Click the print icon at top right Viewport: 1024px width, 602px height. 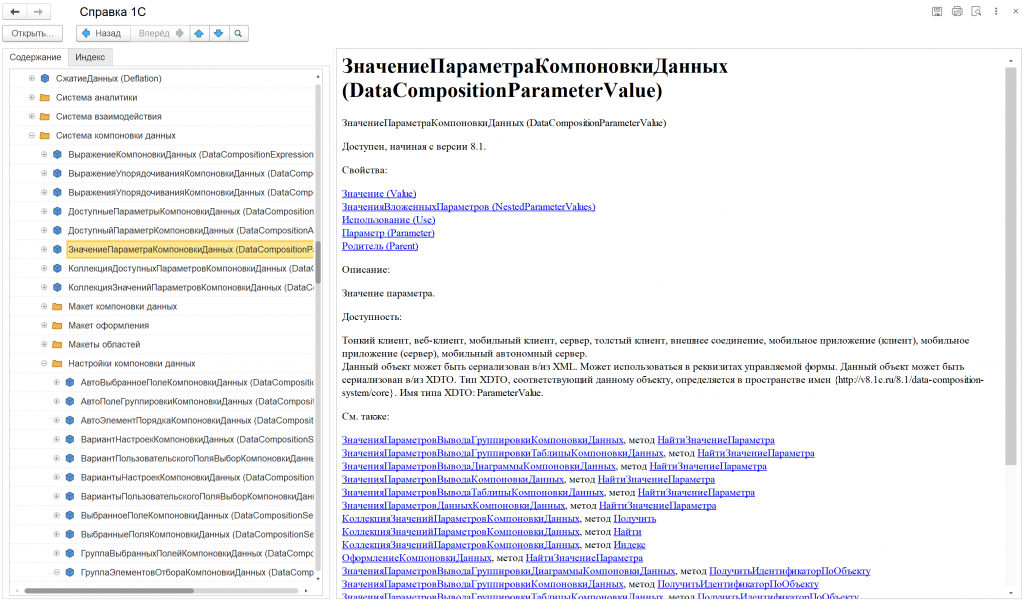(x=957, y=11)
